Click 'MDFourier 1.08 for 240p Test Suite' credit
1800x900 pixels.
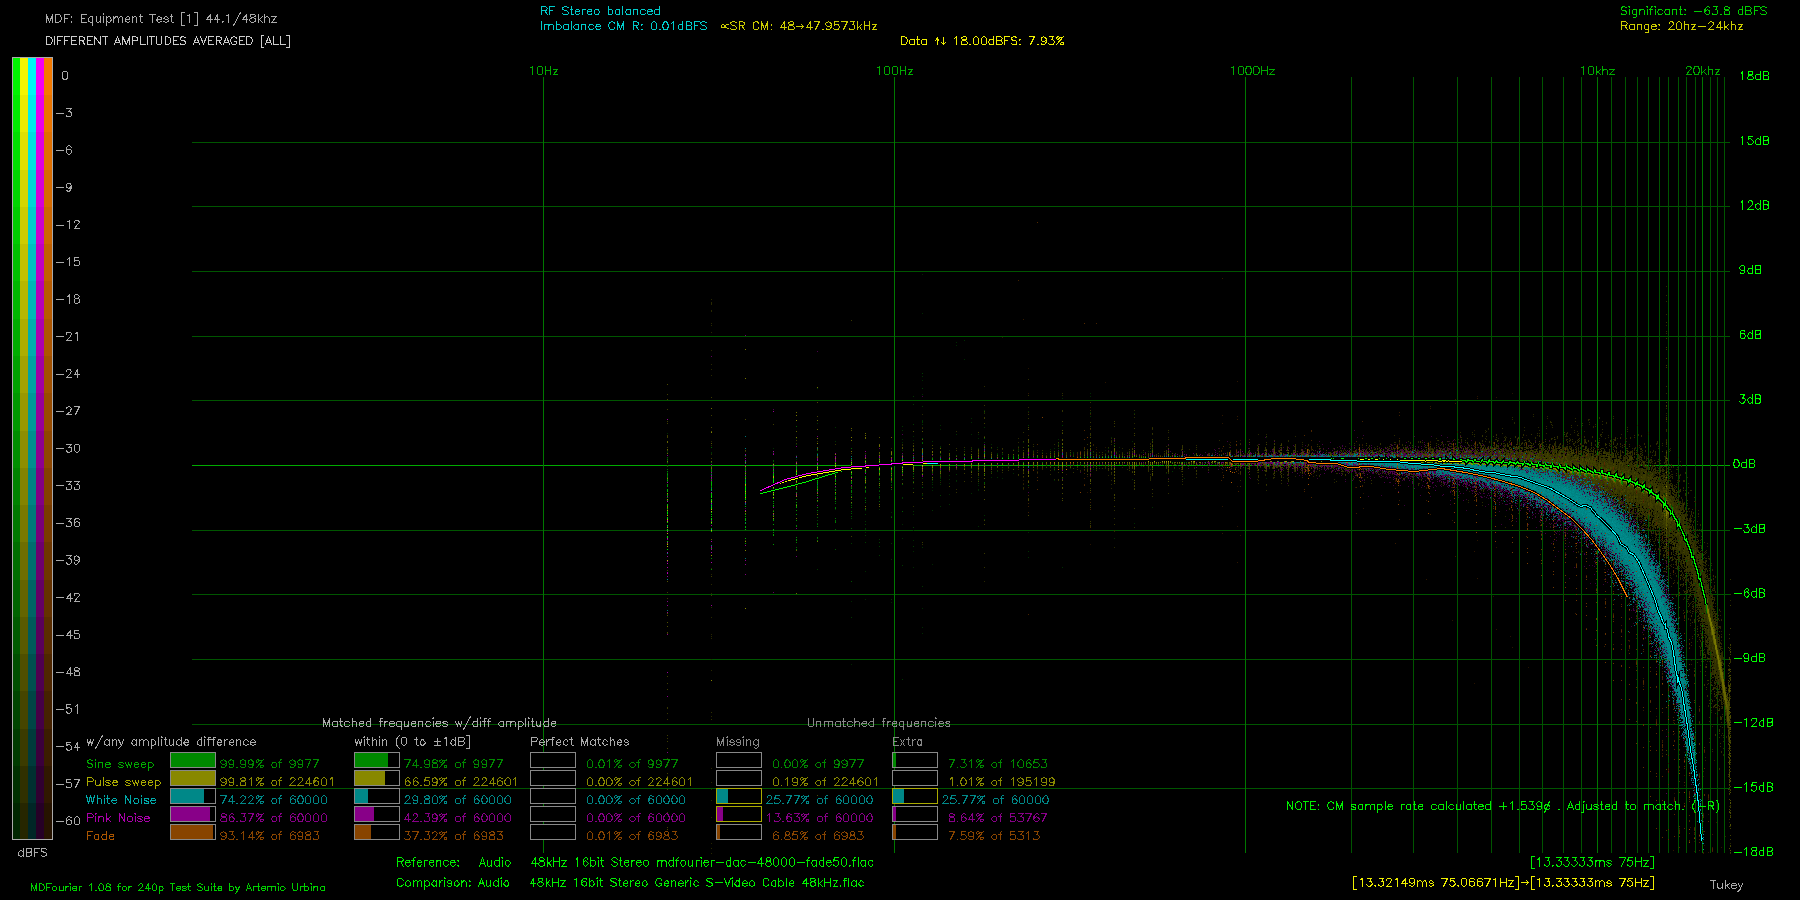click(x=178, y=888)
